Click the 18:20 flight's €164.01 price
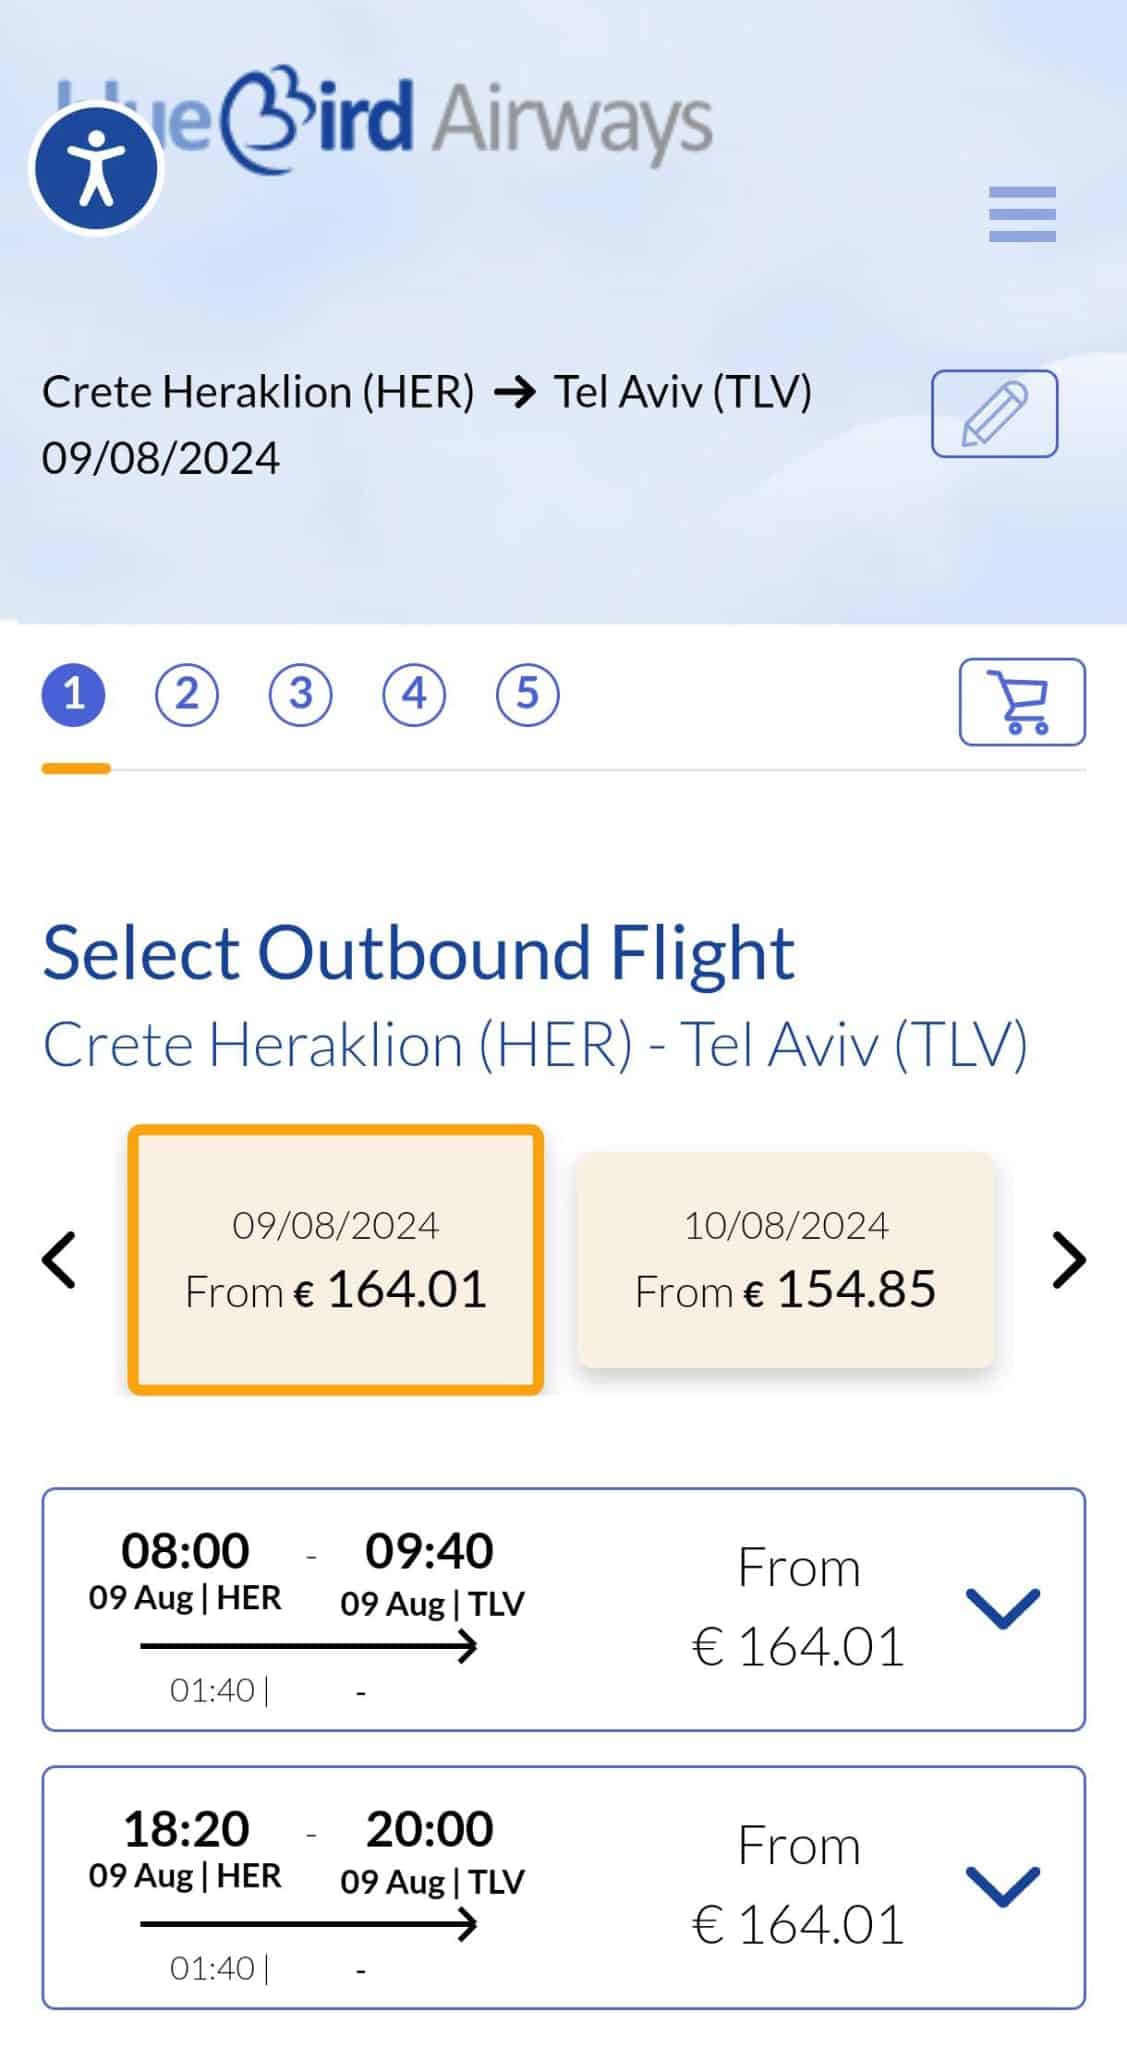 tap(798, 1924)
